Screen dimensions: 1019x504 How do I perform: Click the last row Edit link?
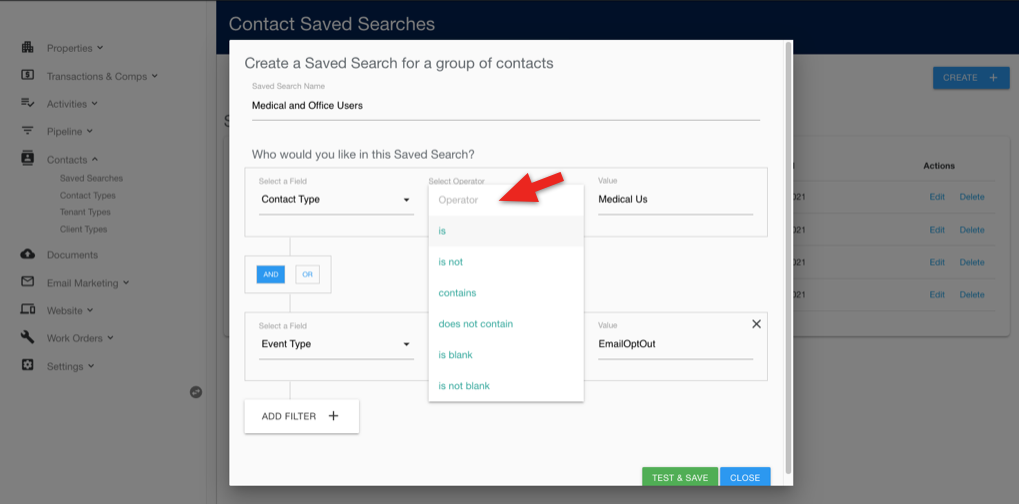point(936,294)
